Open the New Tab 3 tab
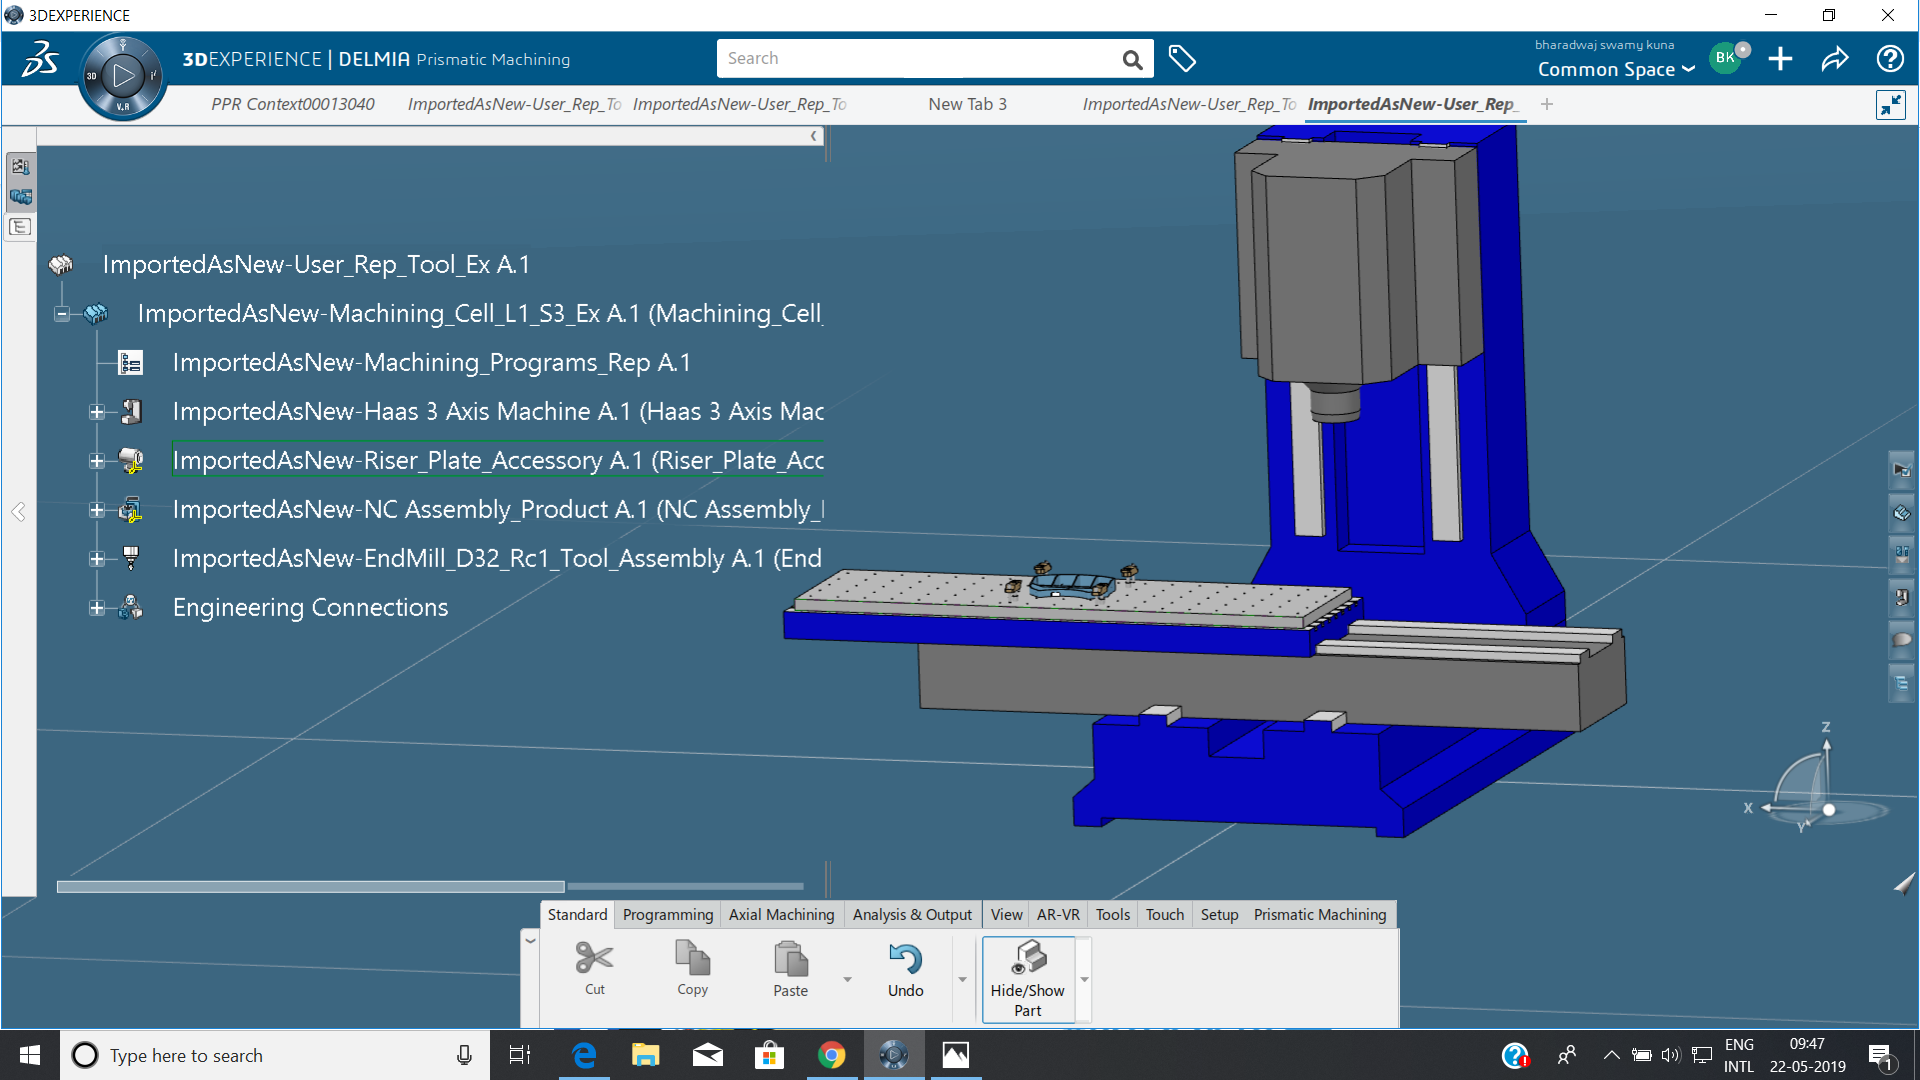 (x=967, y=104)
